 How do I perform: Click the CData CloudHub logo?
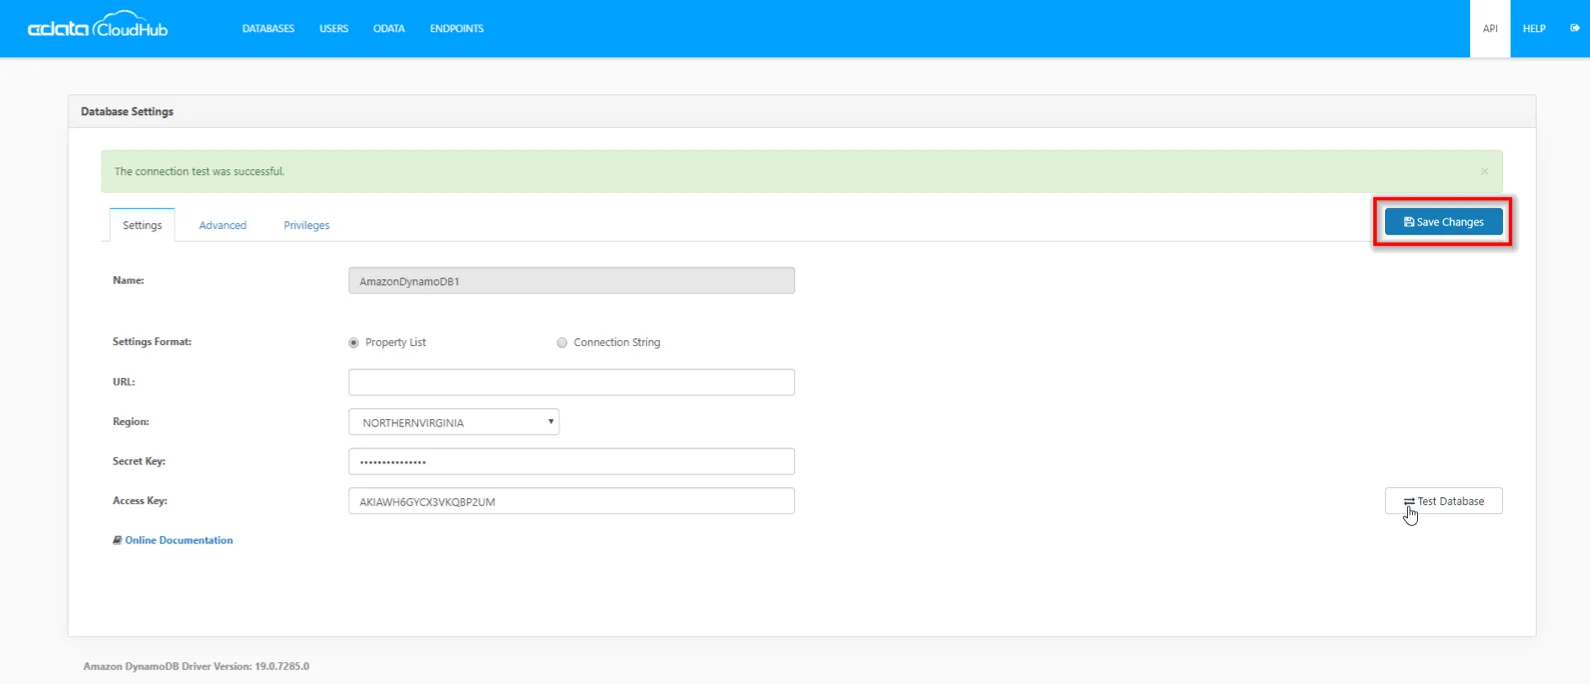click(x=98, y=25)
